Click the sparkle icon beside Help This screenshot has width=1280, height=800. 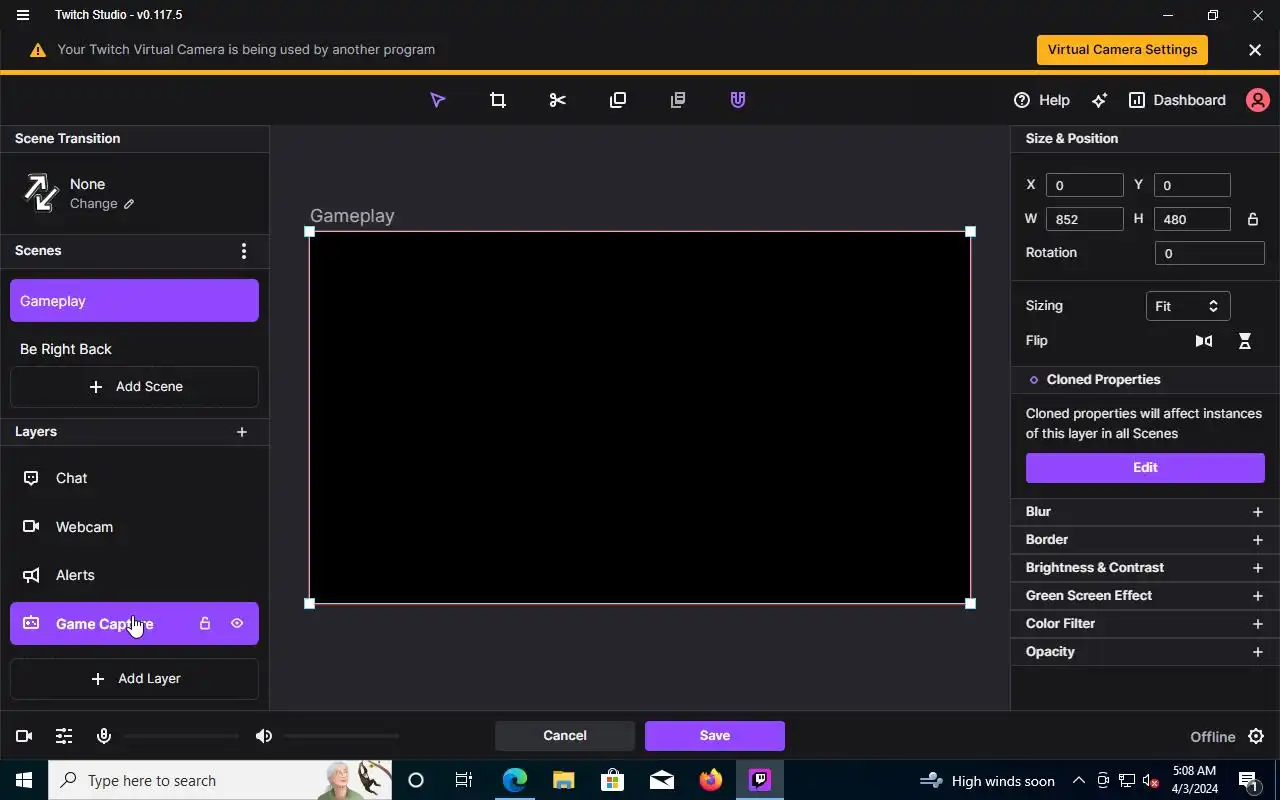click(1099, 100)
